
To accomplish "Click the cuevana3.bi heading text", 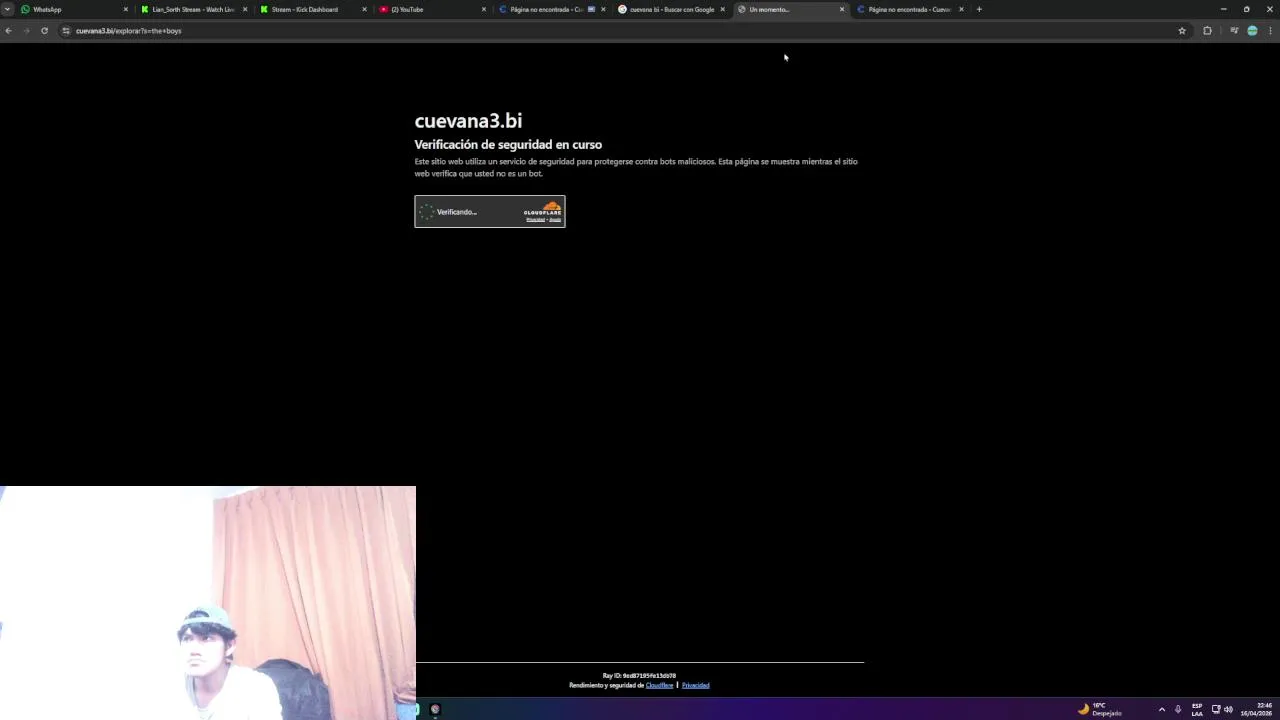I will [468, 121].
